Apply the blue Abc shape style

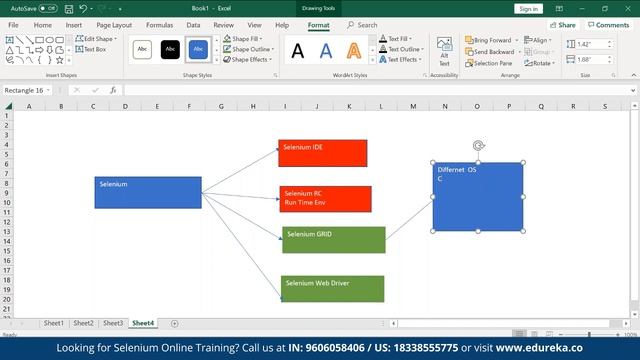pyautogui.click(x=198, y=49)
